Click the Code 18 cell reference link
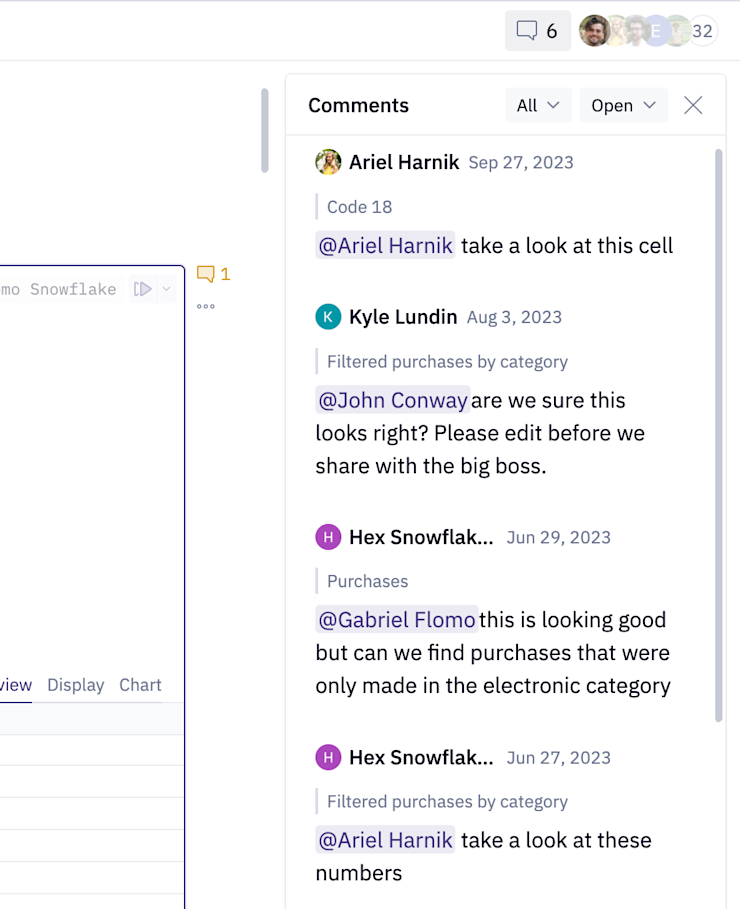 (357, 207)
